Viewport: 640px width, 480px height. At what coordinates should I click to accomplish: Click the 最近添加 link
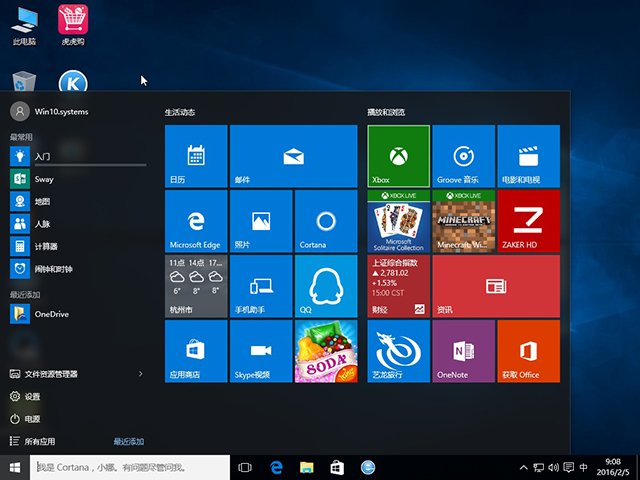pyautogui.click(x=128, y=441)
